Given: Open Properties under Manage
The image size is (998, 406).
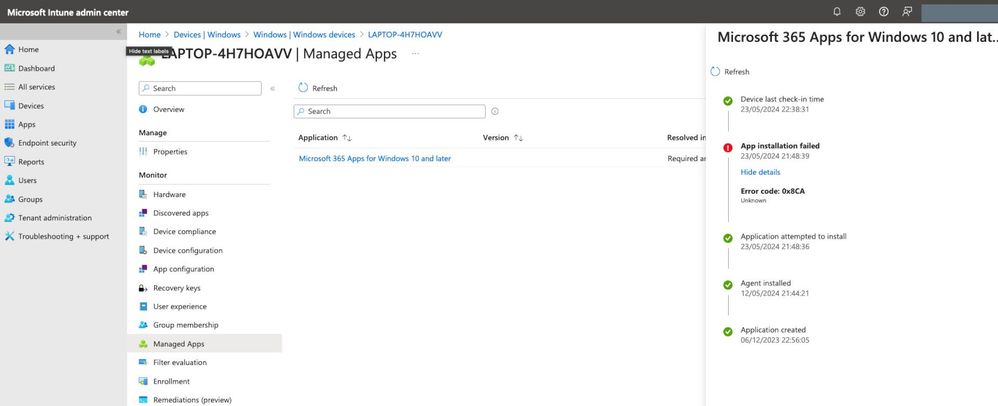Looking at the screenshot, I should click(170, 152).
